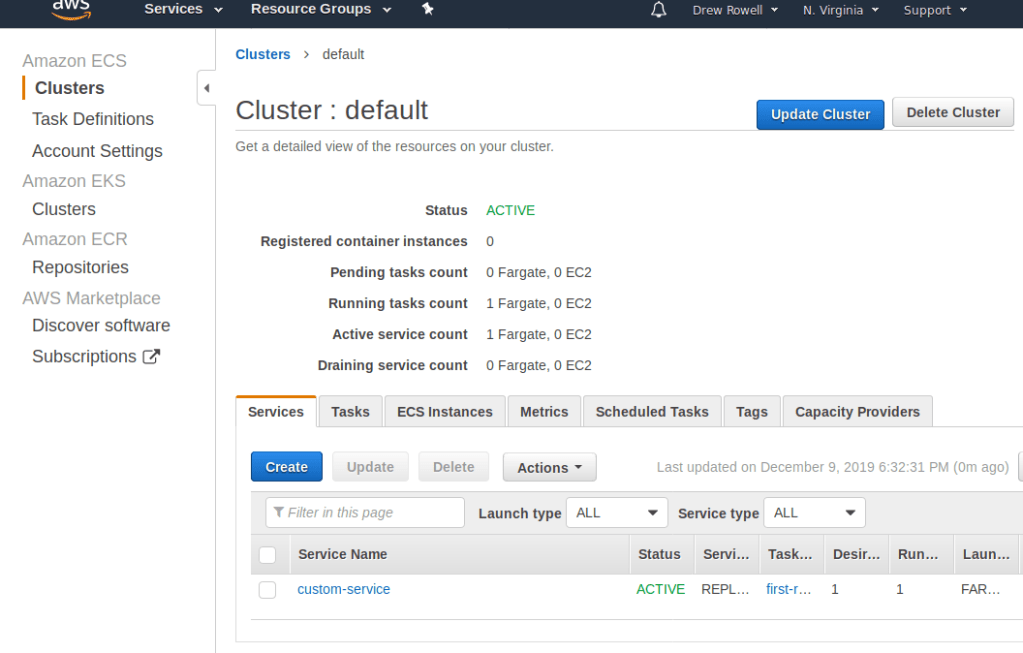Open the custom-service link
This screenshot has width=1023, height=653.
point(344,590)
